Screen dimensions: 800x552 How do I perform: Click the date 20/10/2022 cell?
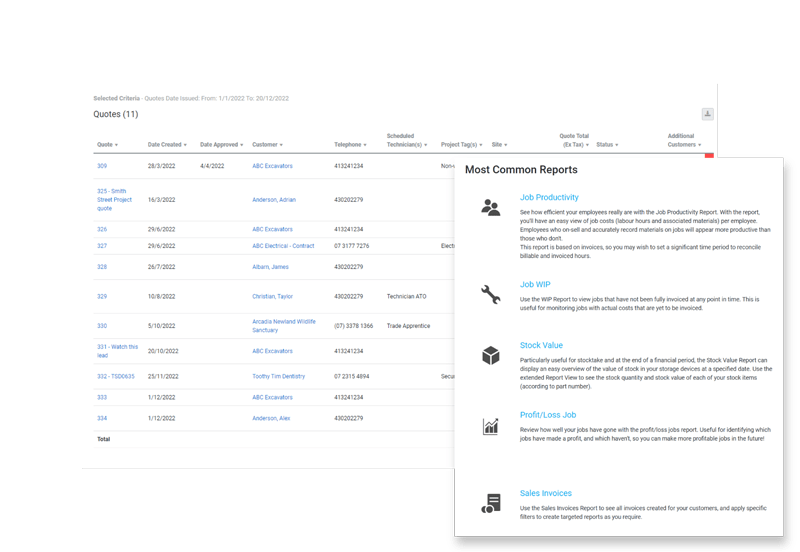163,351
